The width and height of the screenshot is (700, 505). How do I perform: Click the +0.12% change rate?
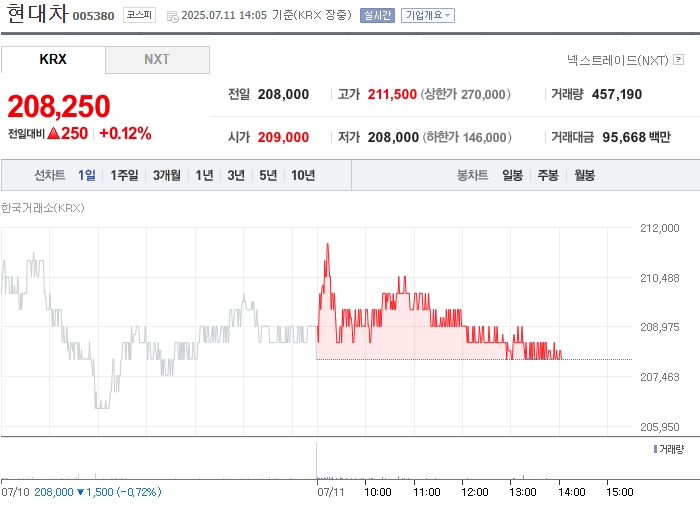pos(125,133)
